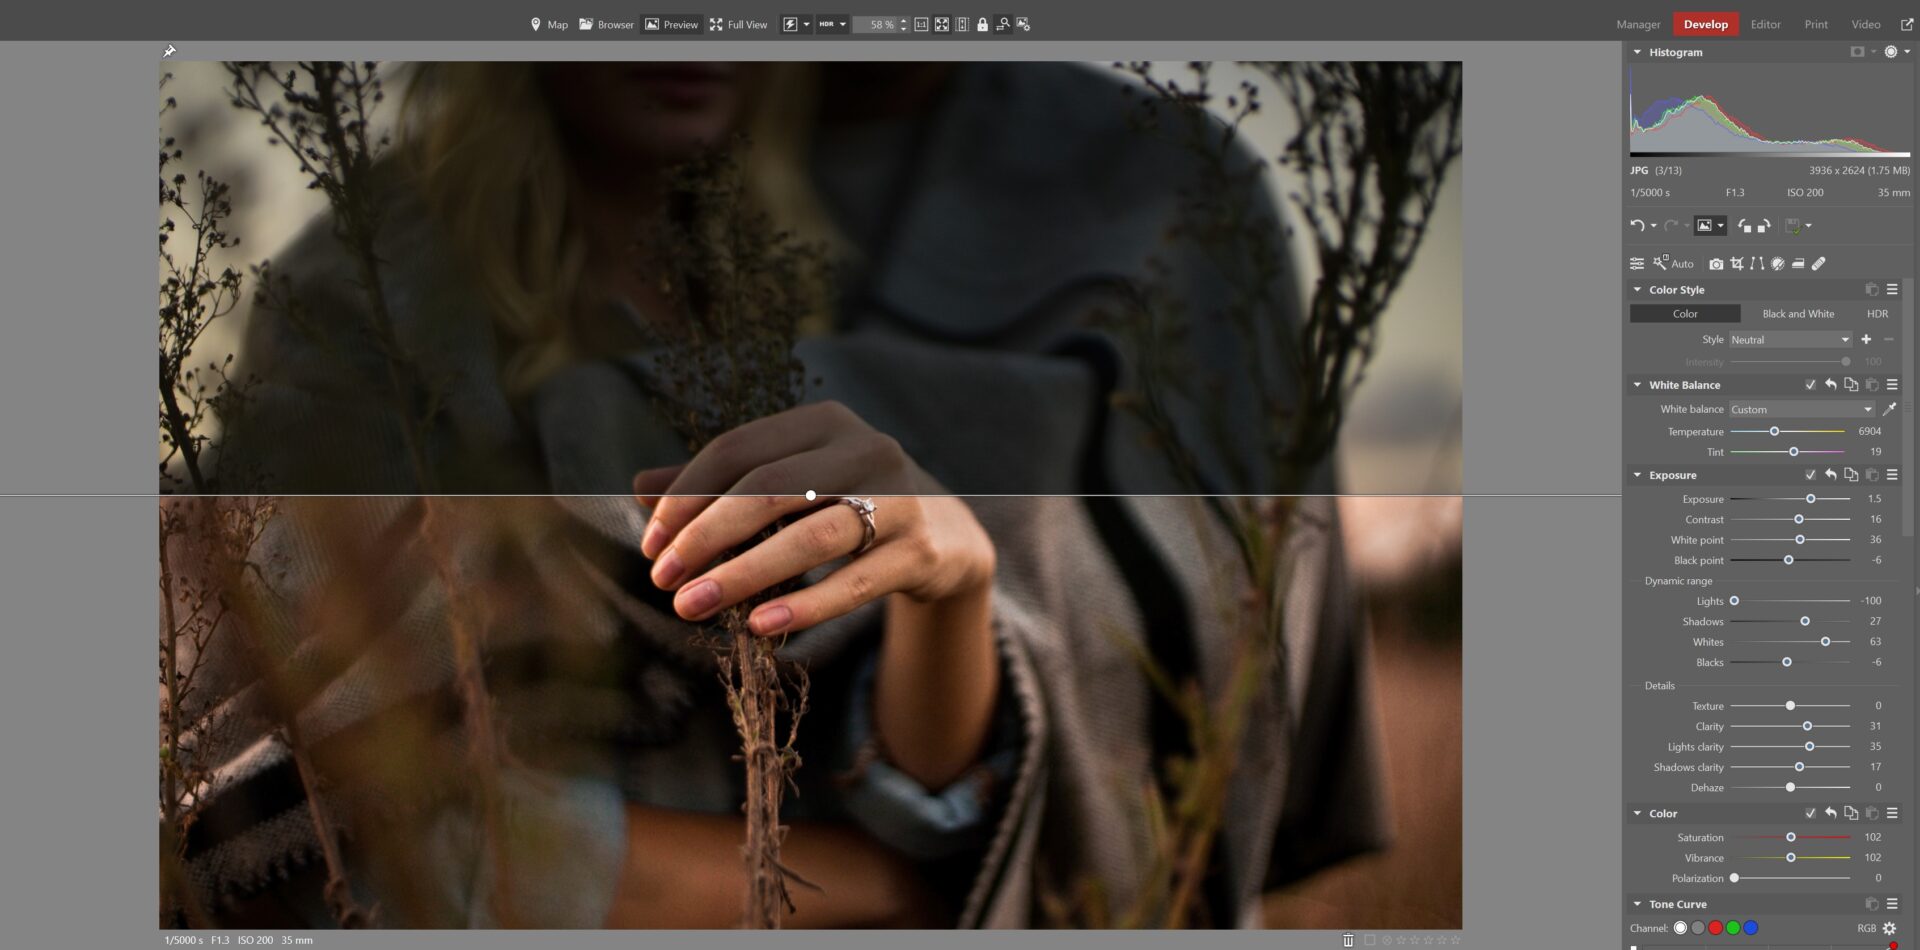This screenshot has width=1920, height=950.
Task: Select Black and White style mode
Action: 1798,314
